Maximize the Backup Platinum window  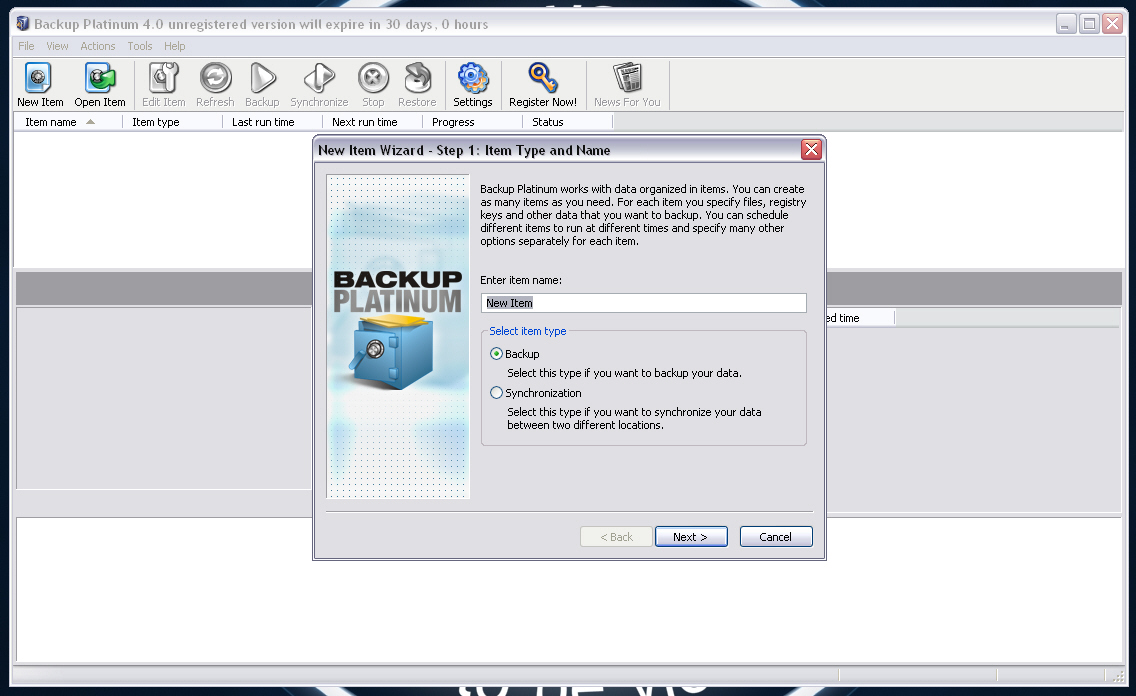pos(1089,24)
